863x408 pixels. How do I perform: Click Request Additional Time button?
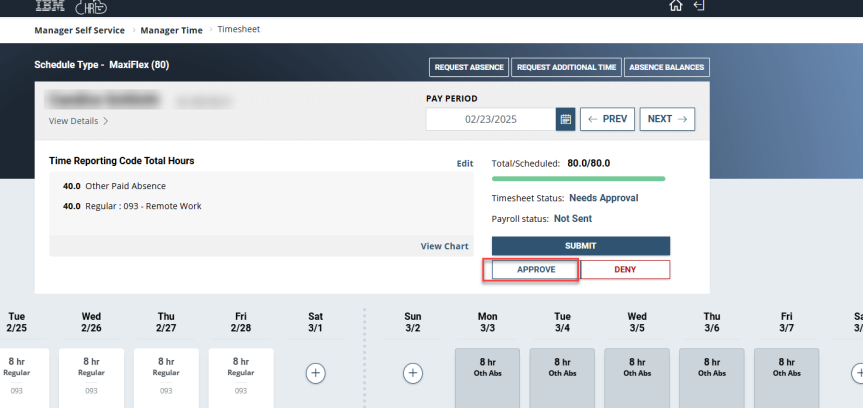click(565, 68)
